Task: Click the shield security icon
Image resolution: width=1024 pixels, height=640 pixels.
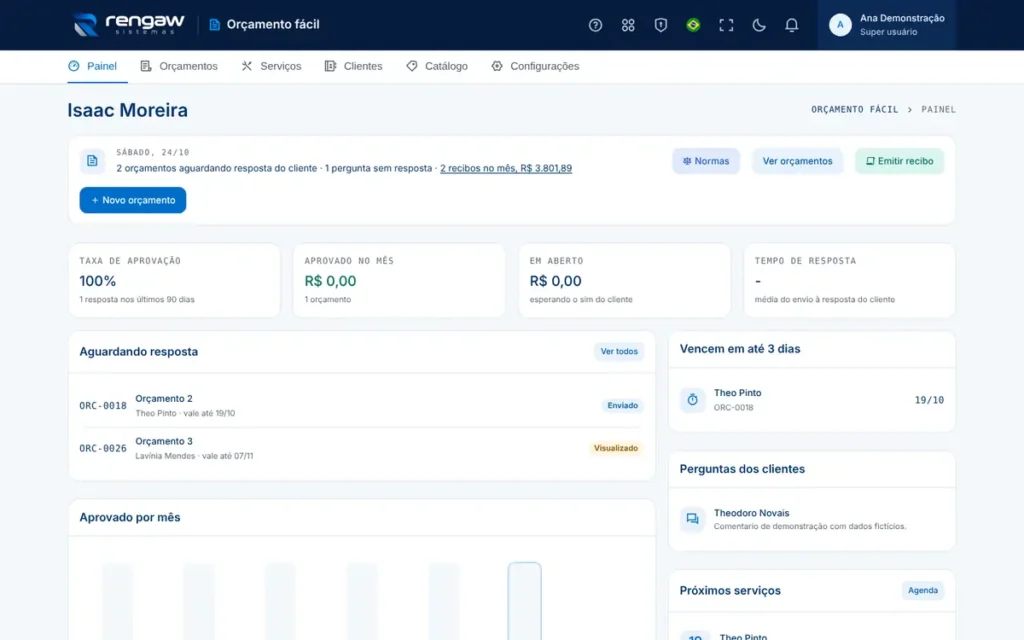Action: tap(660, 25)
